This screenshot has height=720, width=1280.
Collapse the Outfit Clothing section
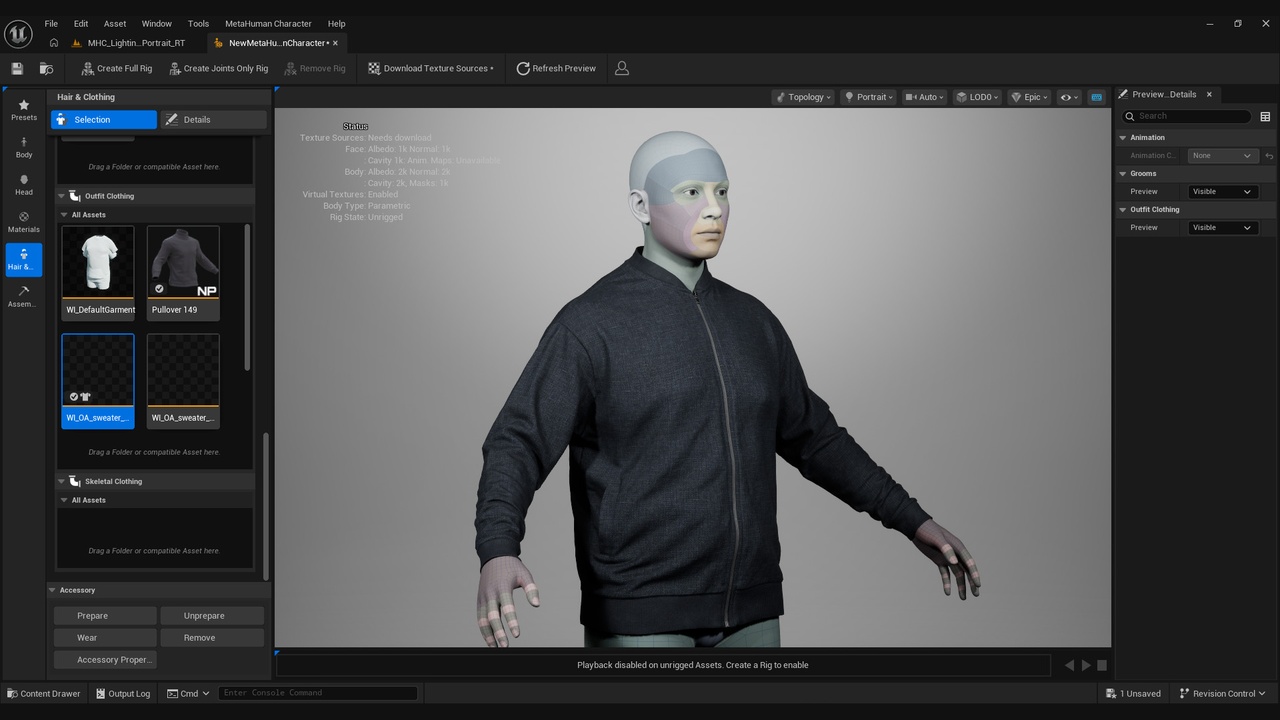[61, 196]
